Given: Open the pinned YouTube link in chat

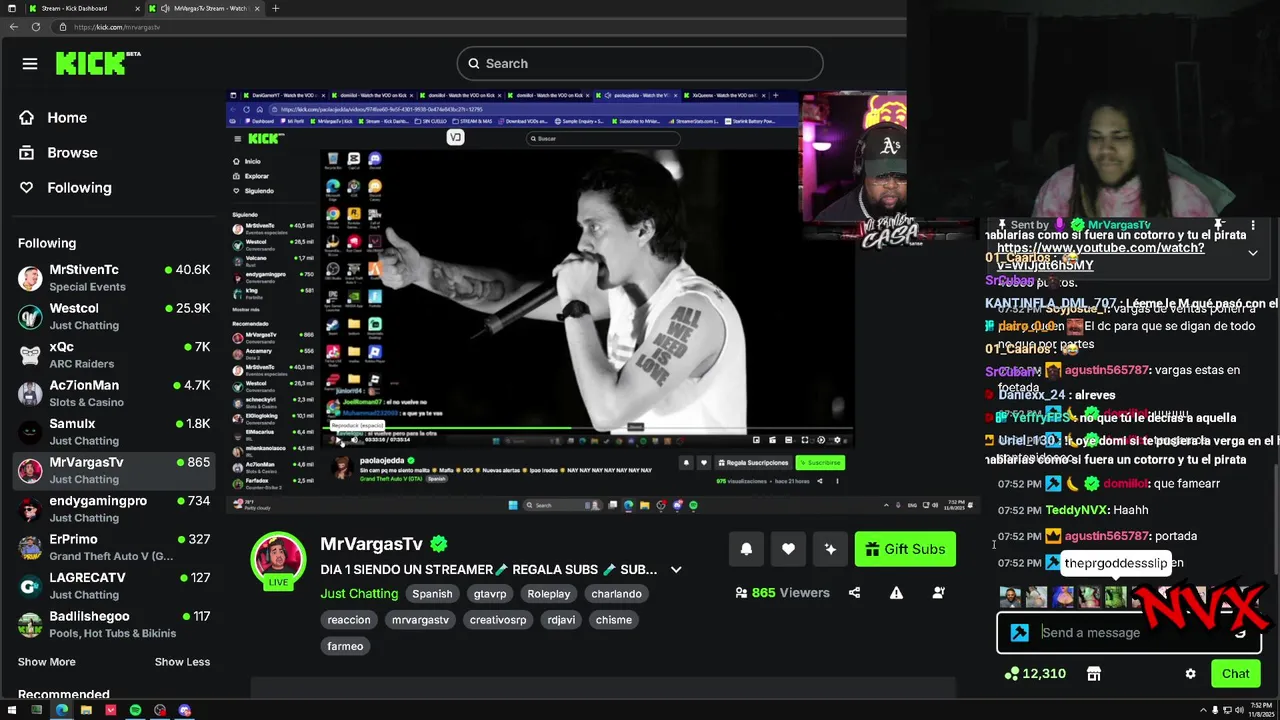Looking at the screenshot, I should point(1100,256).
